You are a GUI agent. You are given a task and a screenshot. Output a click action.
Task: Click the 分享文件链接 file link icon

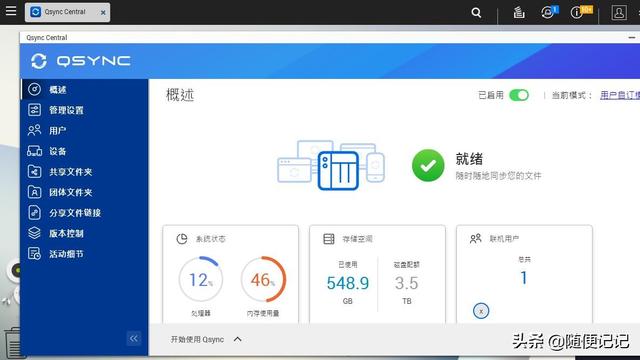[x=34, y=212]
